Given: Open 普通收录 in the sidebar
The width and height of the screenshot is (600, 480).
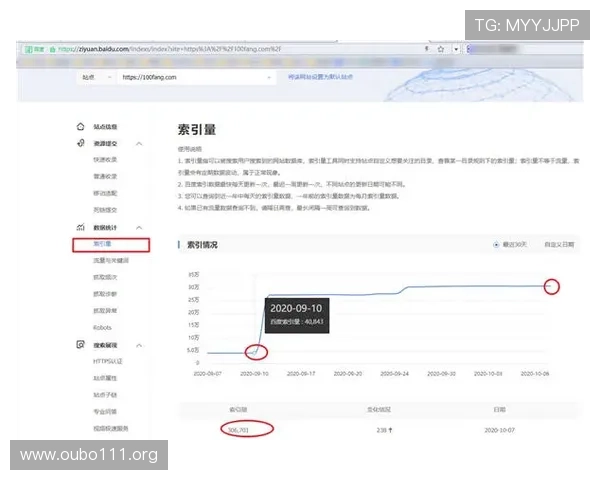Looking at the screenshot, I should coord(105,176).
